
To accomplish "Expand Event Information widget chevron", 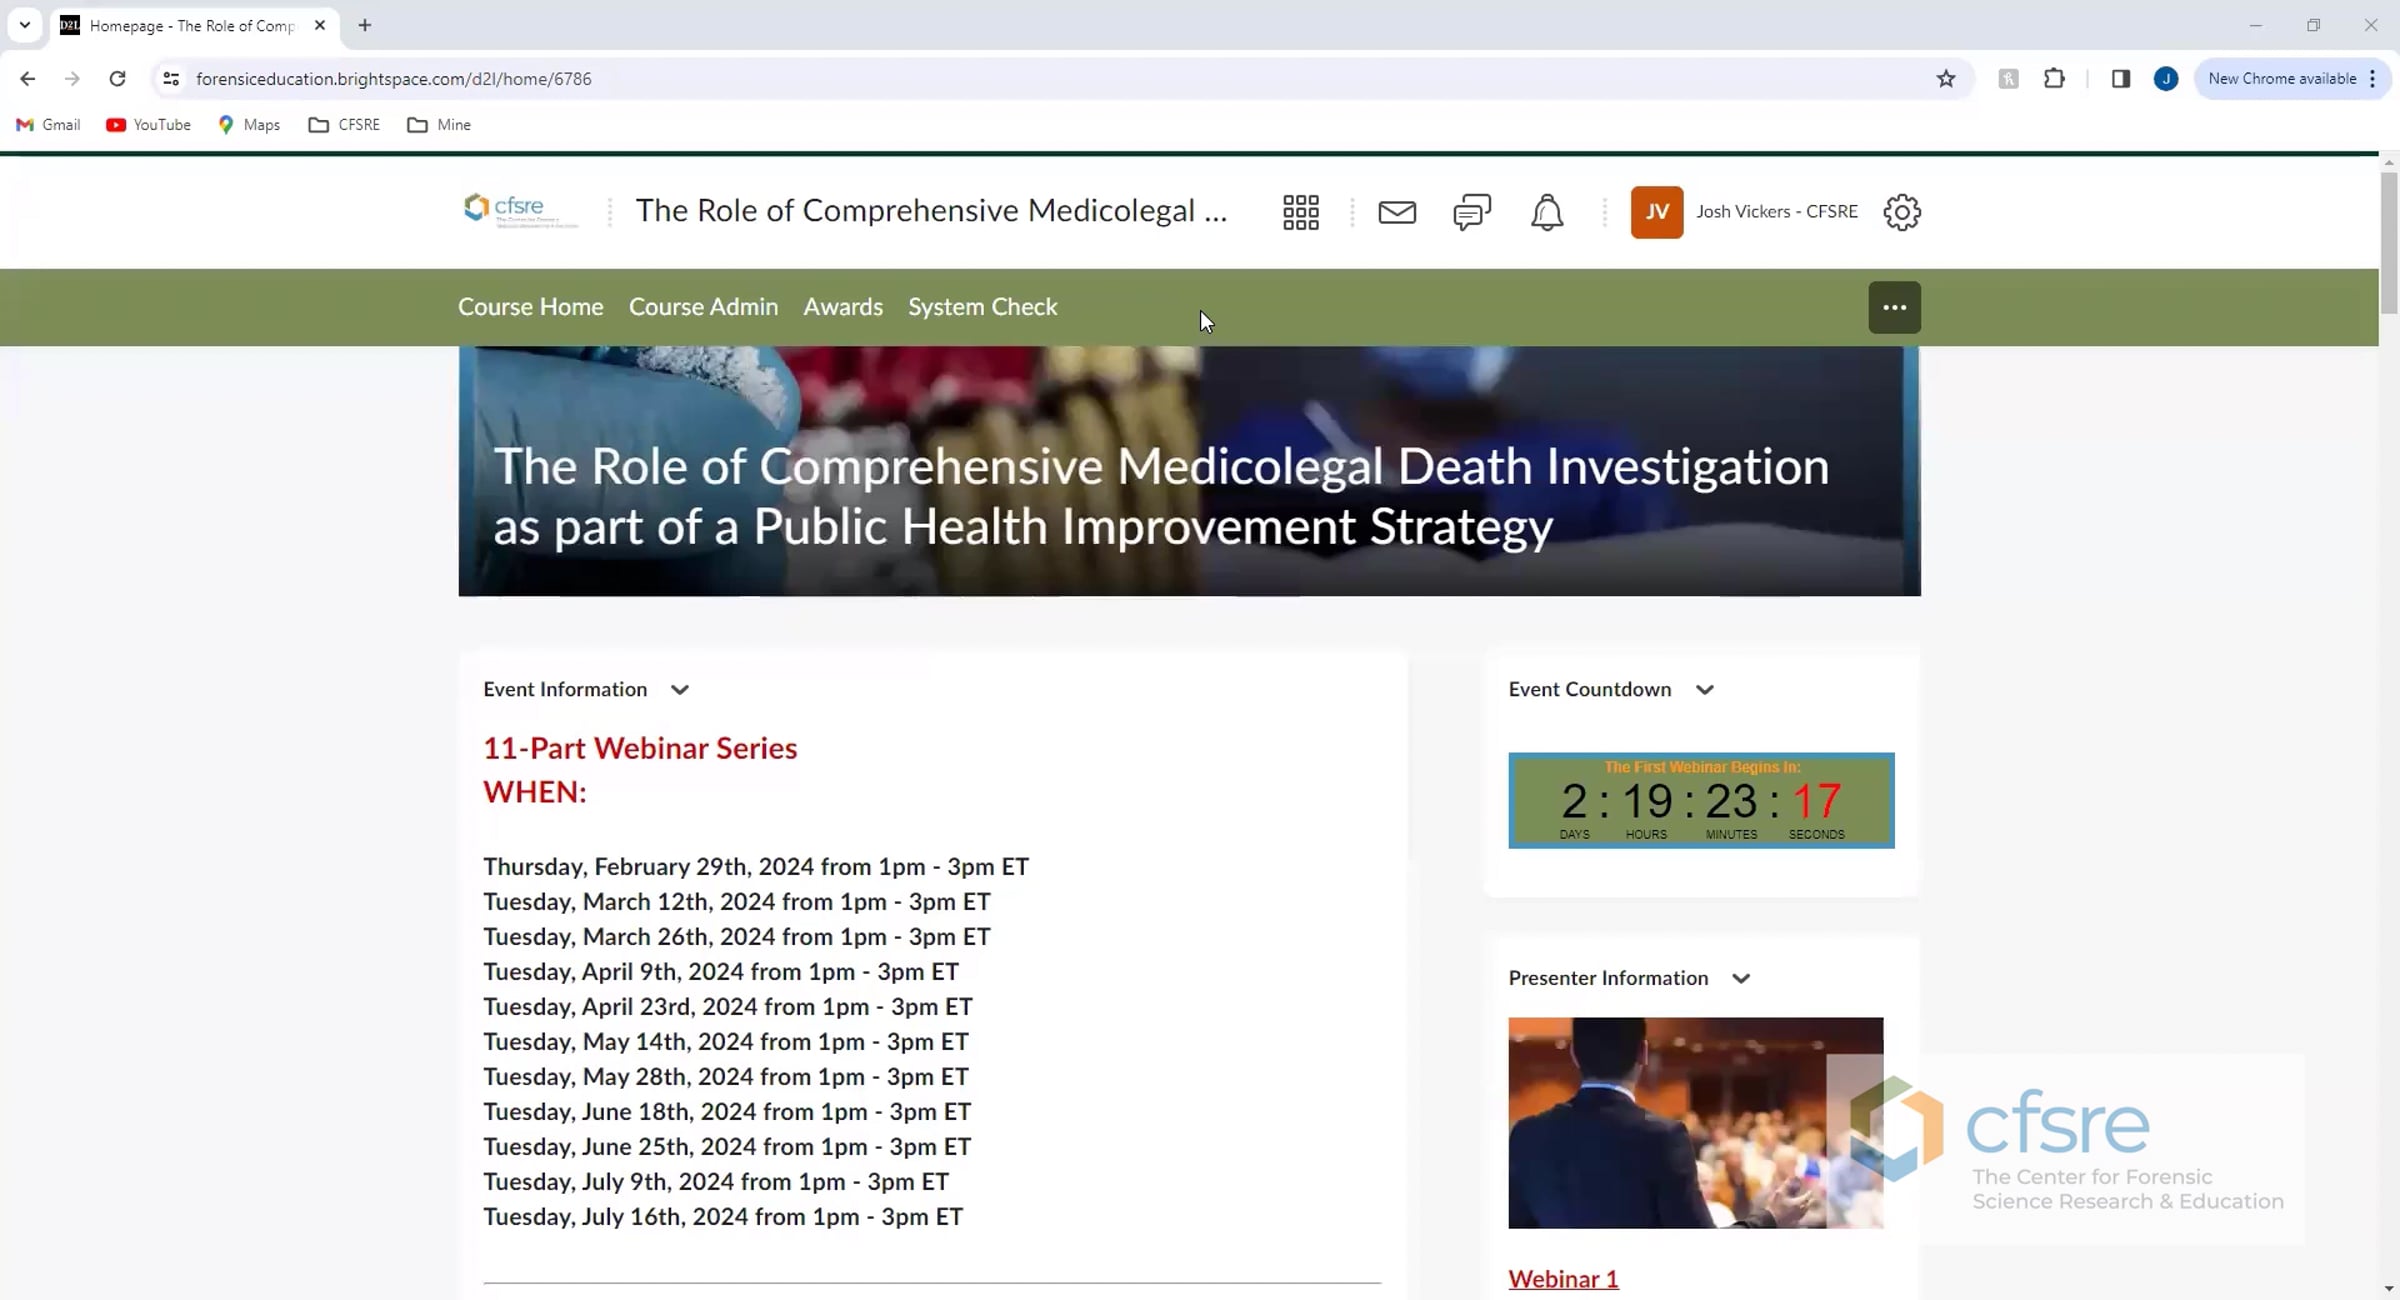I will pyautogui.click(x=680, y=690).
